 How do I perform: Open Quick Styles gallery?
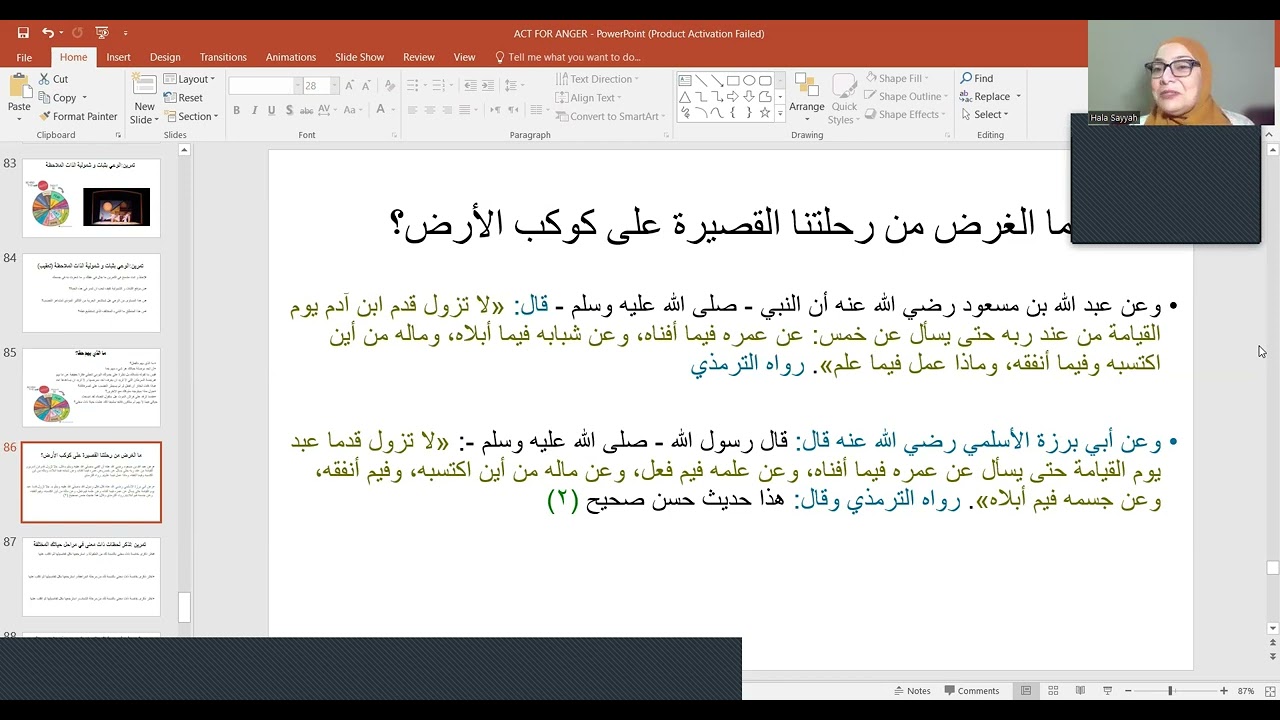click(844, 99)
